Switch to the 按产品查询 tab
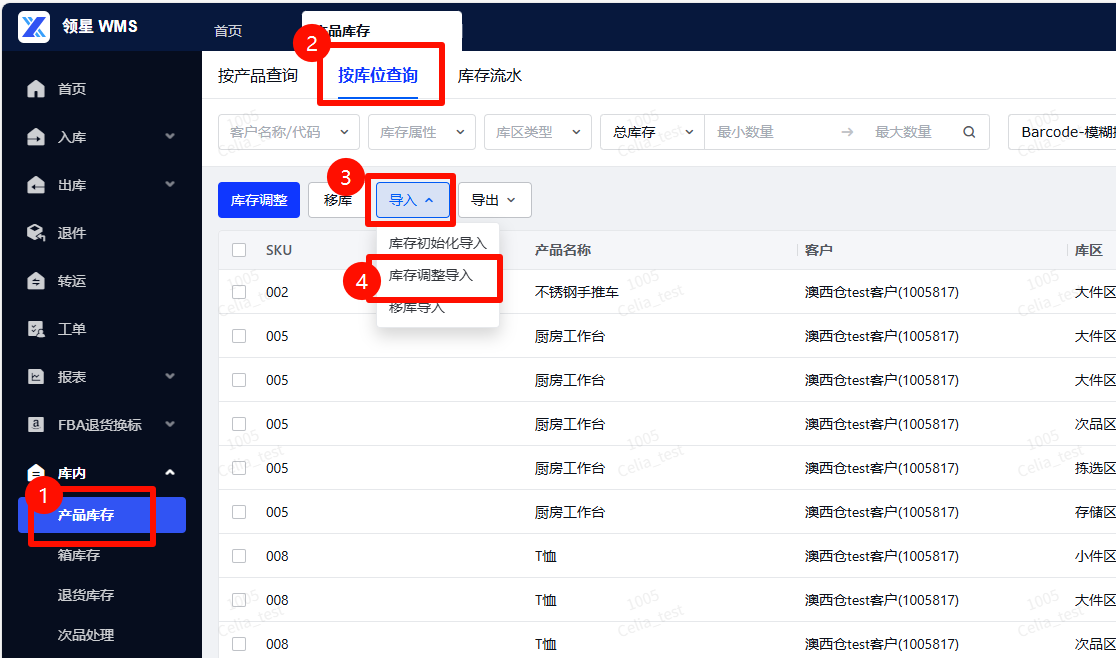 [x=258, y=75]
